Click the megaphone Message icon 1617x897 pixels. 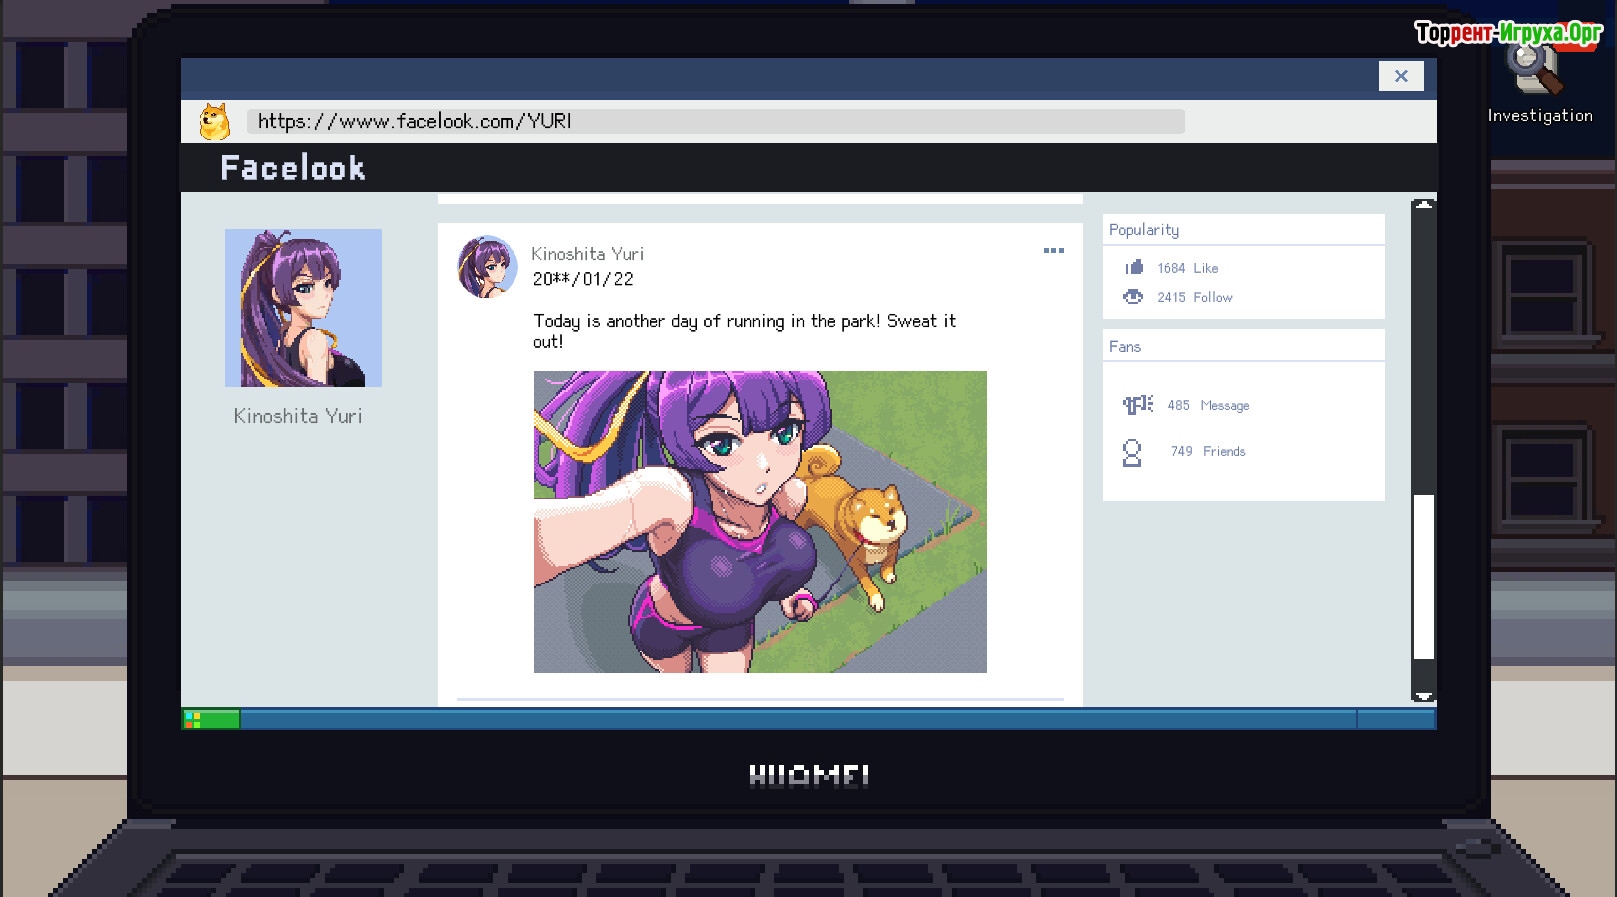click(1137, 405)
